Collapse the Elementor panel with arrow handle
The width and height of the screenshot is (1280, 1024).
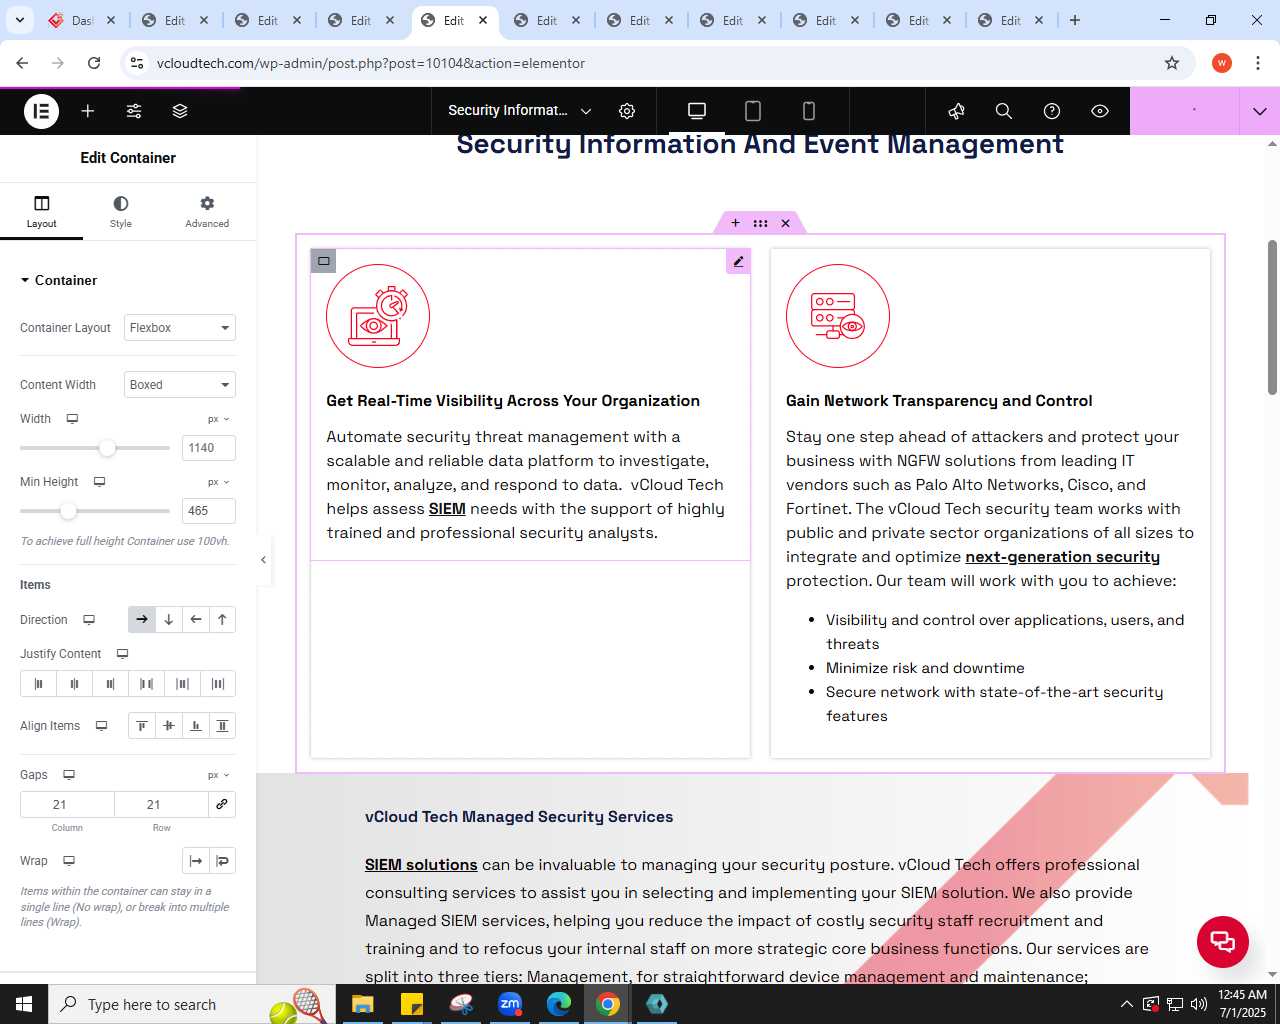point(263,560)
